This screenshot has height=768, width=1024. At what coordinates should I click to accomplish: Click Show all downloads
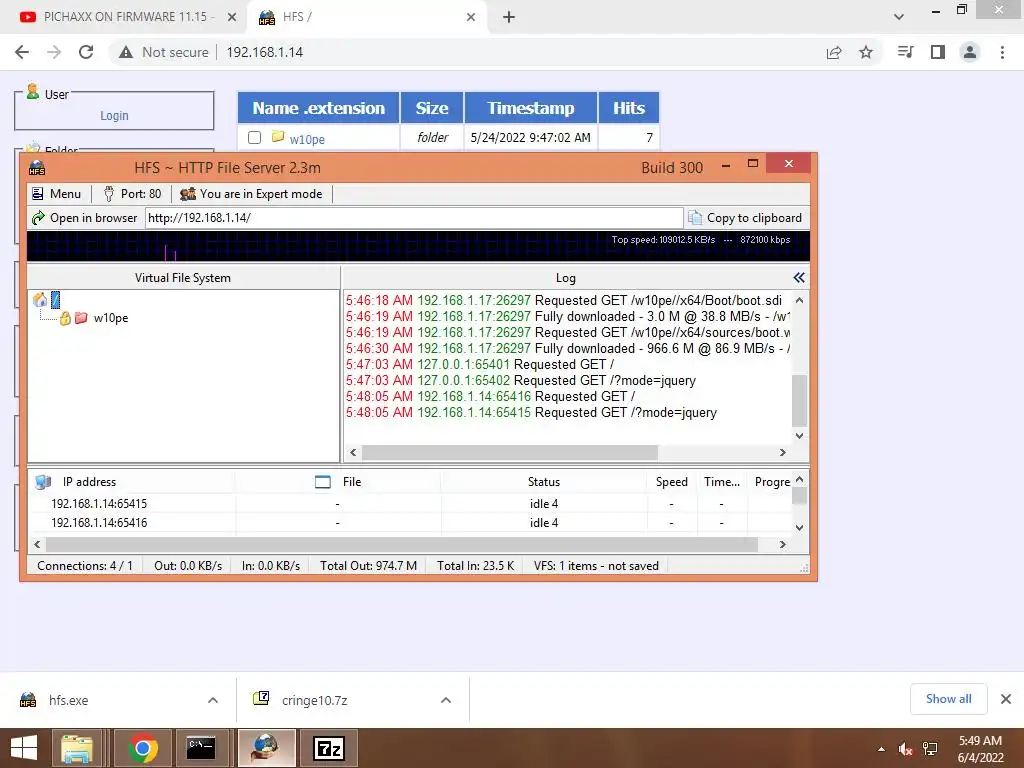pyautogui.click(x=948, y=699)
